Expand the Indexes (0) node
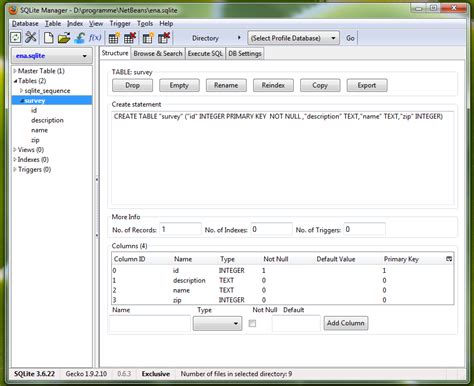474x386 pixels. 15,160
